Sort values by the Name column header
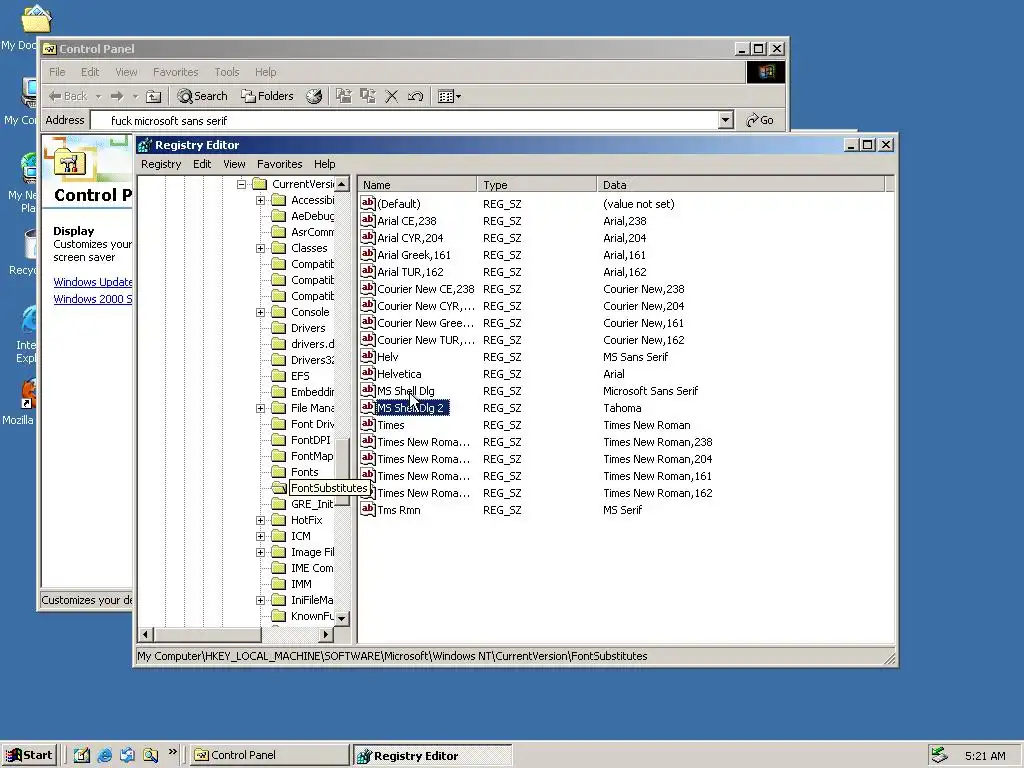 (x=418, y=185)
